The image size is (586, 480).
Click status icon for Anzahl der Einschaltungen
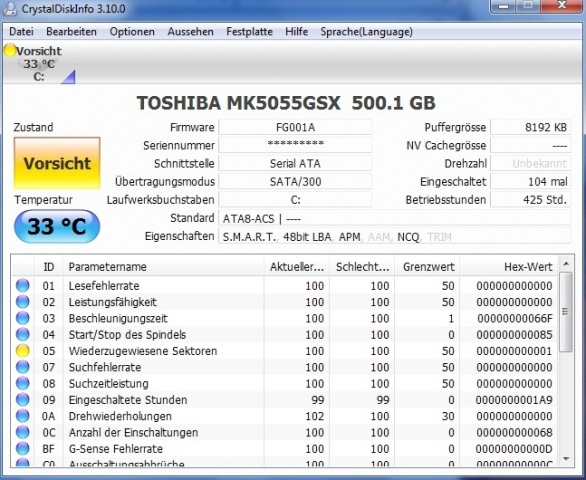[x=22, y=432]
